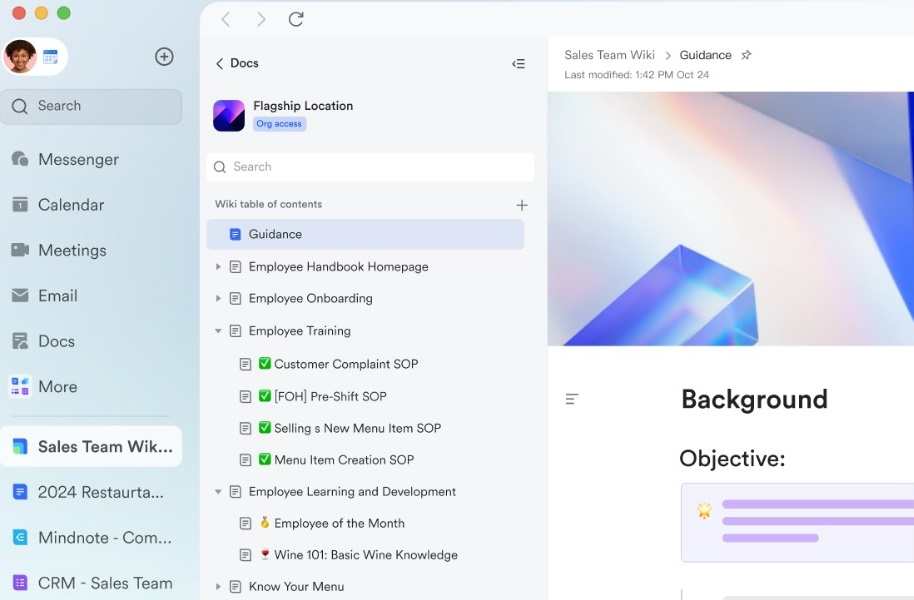Viewport: 914px width, 600px height.
Task: Add a new page to Wiki table of contents
Action: (521, 205)
